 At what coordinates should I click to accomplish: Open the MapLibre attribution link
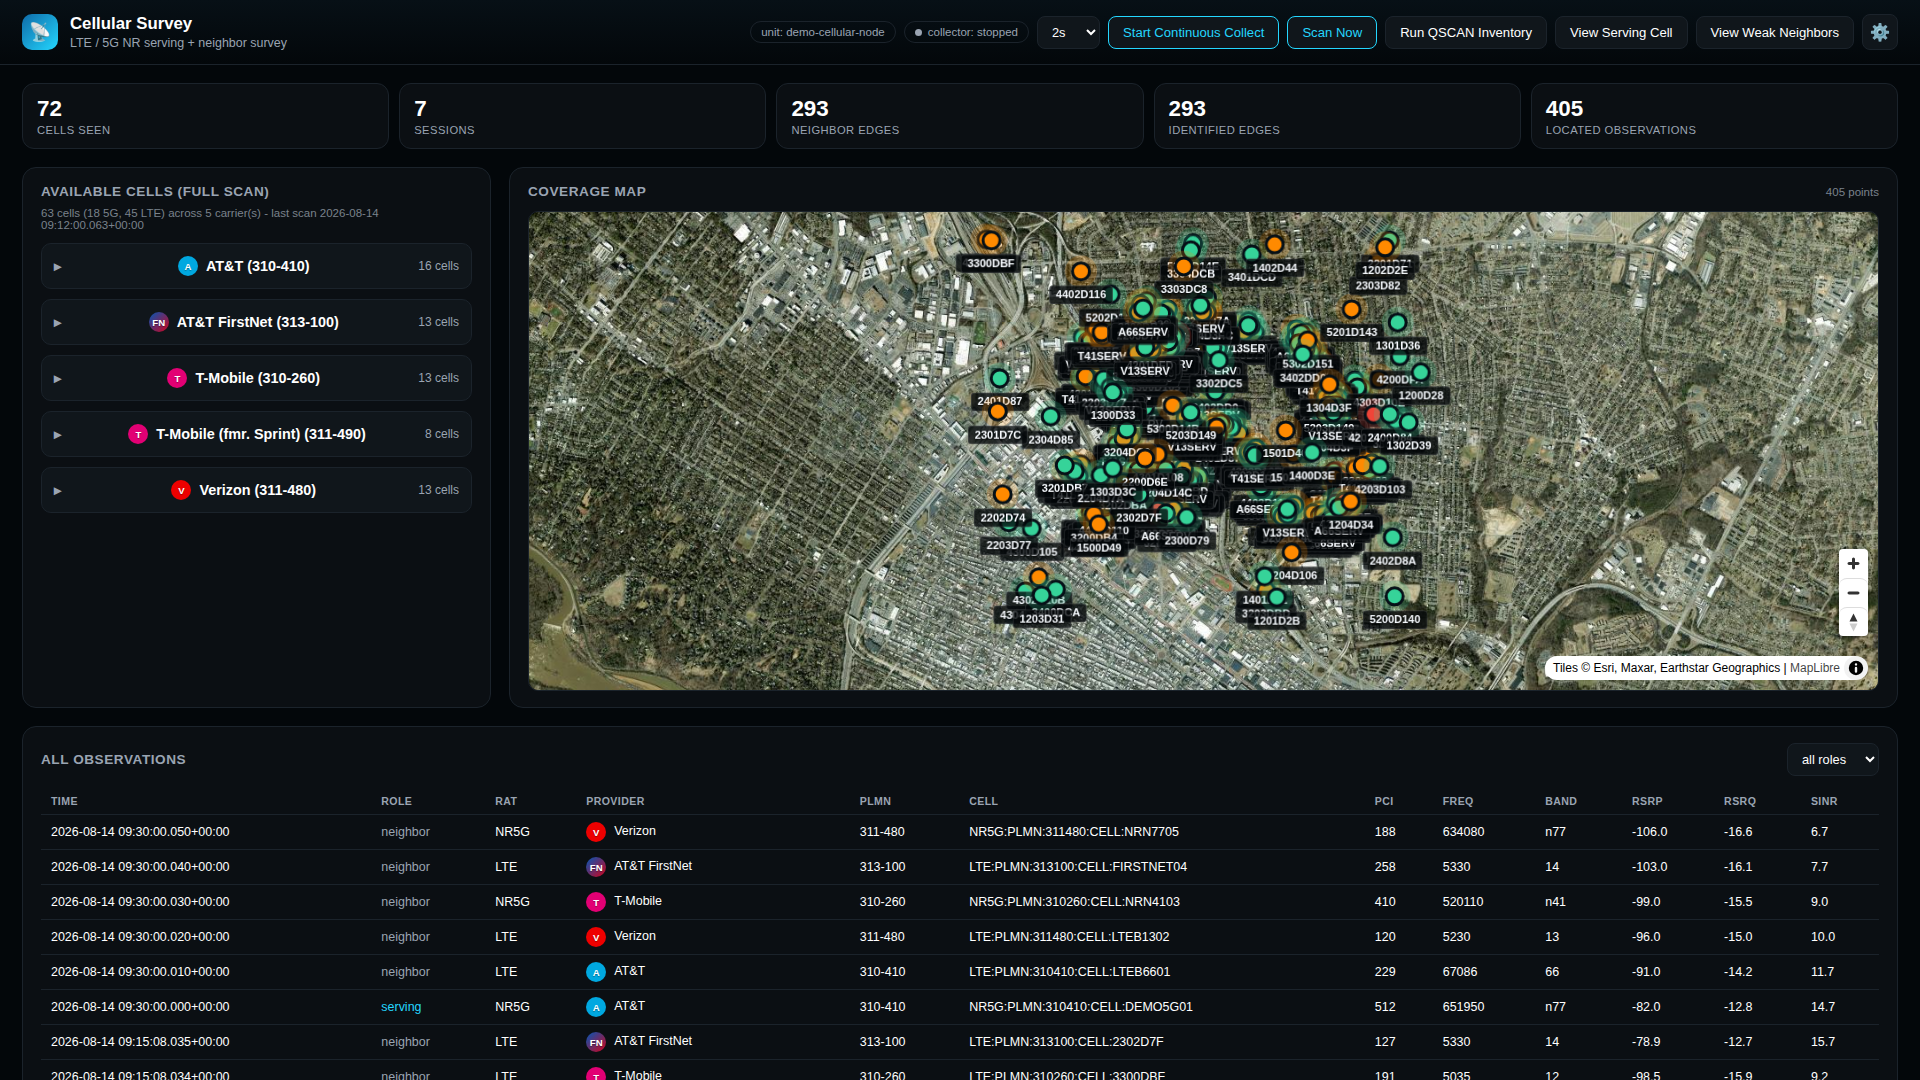tap(1814, 668)
